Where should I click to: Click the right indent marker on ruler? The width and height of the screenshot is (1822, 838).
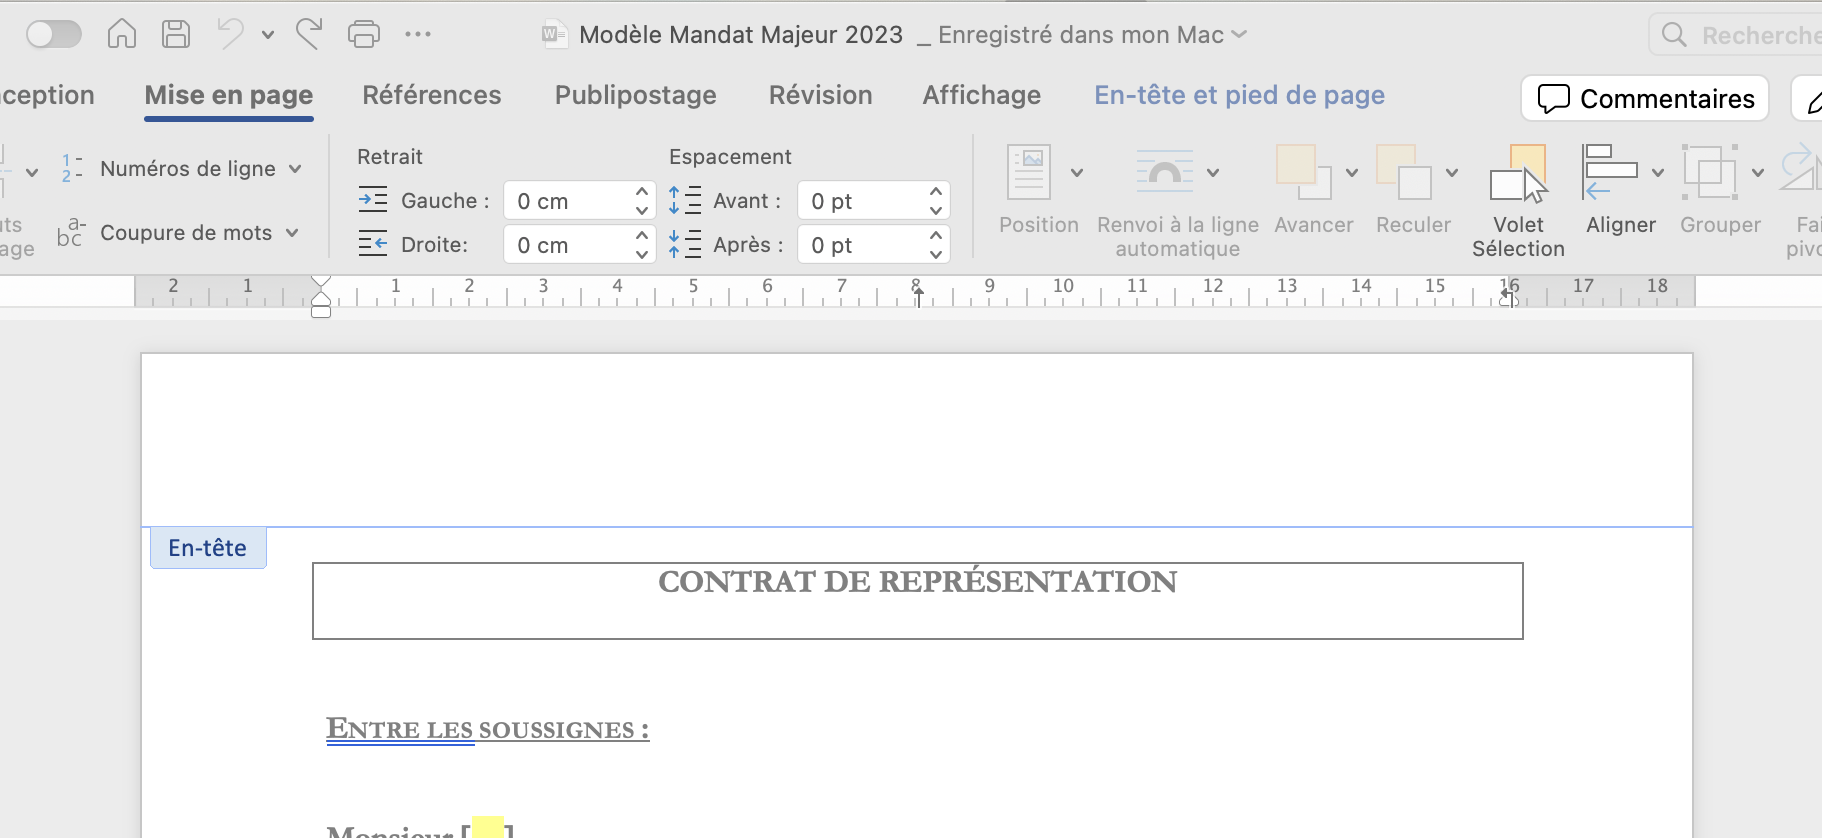[x=1509, y=298]
